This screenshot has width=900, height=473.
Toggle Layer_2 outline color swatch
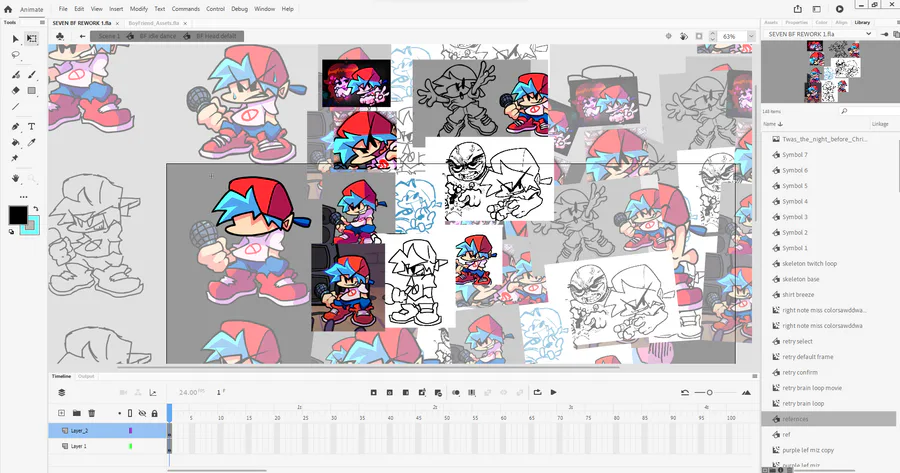point(131,431)
